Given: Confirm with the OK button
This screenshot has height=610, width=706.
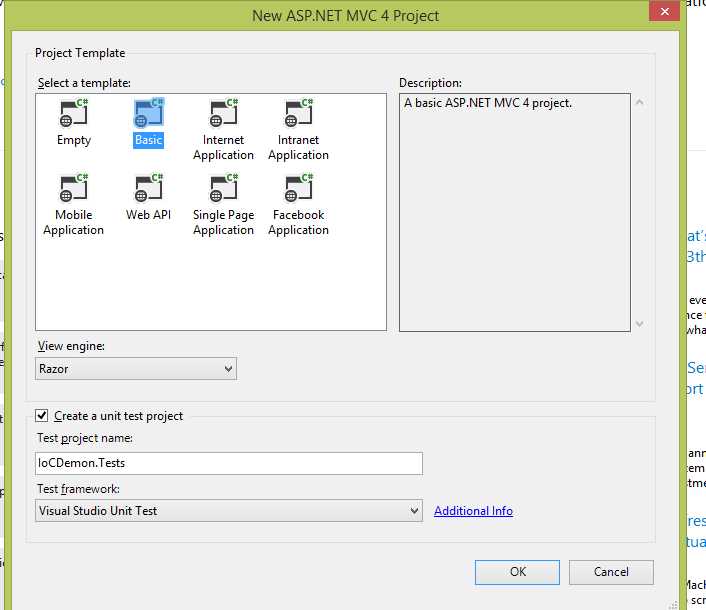Looking at the screenshot, I should click(517, 572).
